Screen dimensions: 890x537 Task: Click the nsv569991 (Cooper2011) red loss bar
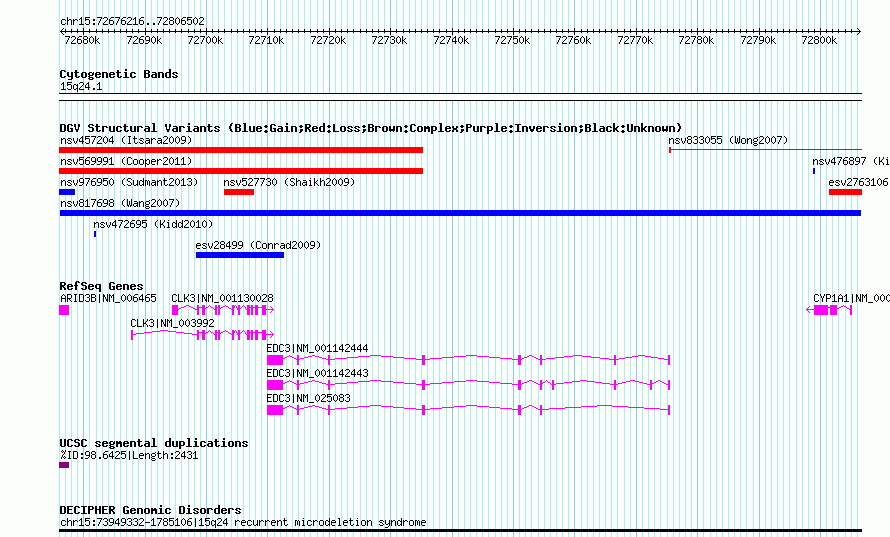pos(241,171)
